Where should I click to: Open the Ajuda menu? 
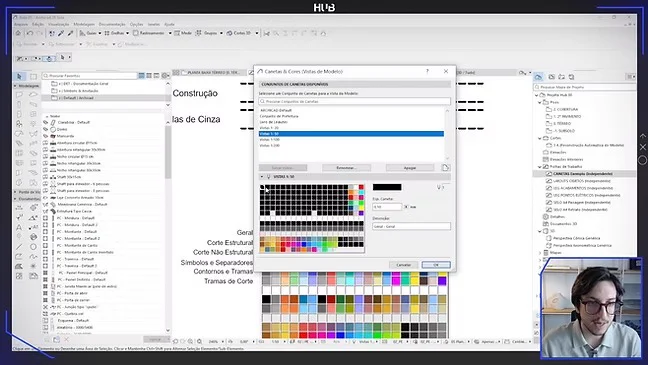tap(169, 24)
